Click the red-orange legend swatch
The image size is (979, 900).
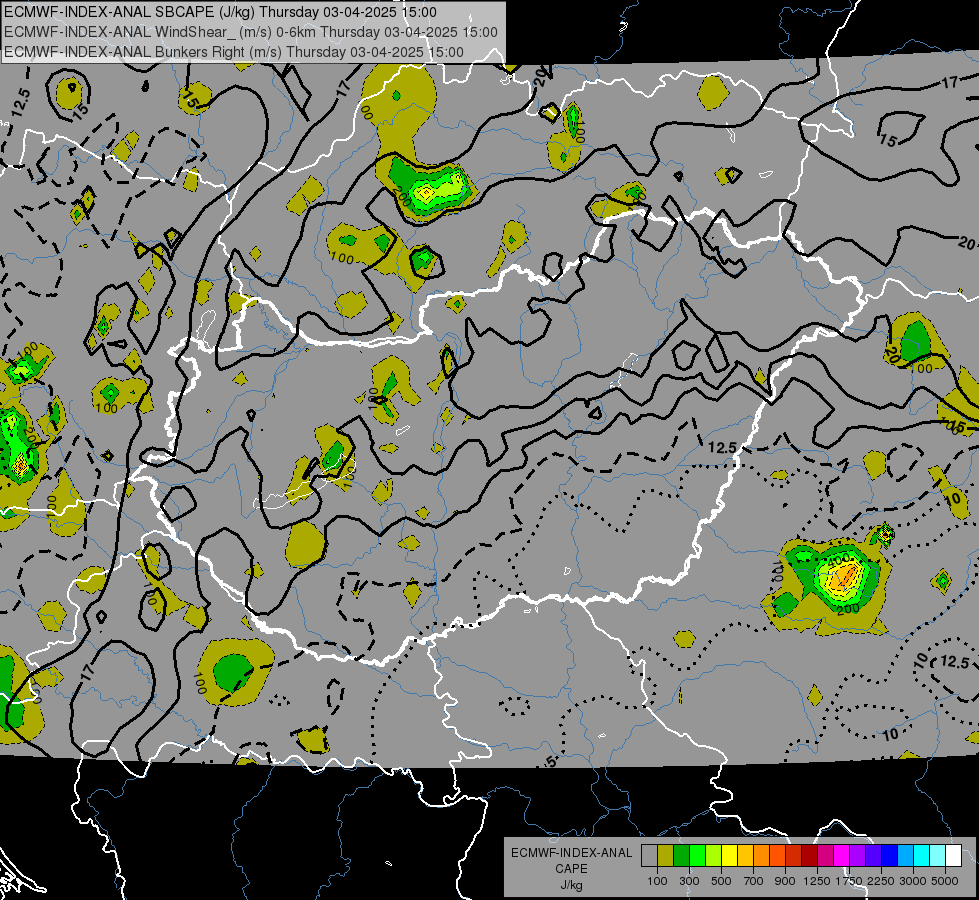pyautogui.click(x=777, y=856)
